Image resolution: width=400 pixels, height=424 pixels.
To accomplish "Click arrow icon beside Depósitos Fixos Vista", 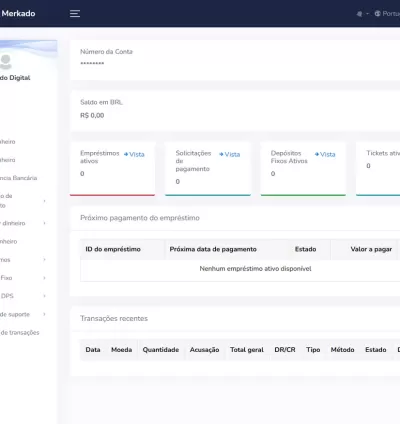I will coord(317,154).
